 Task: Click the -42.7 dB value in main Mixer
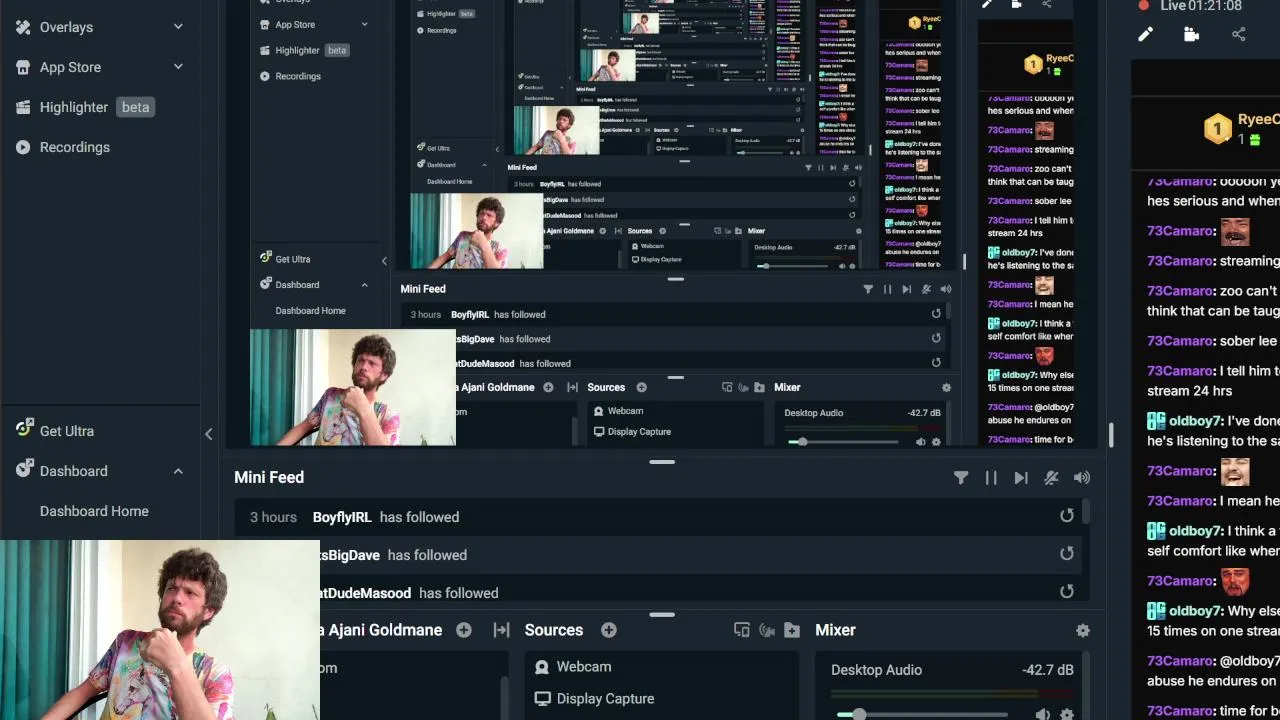tap(1048, 670)
